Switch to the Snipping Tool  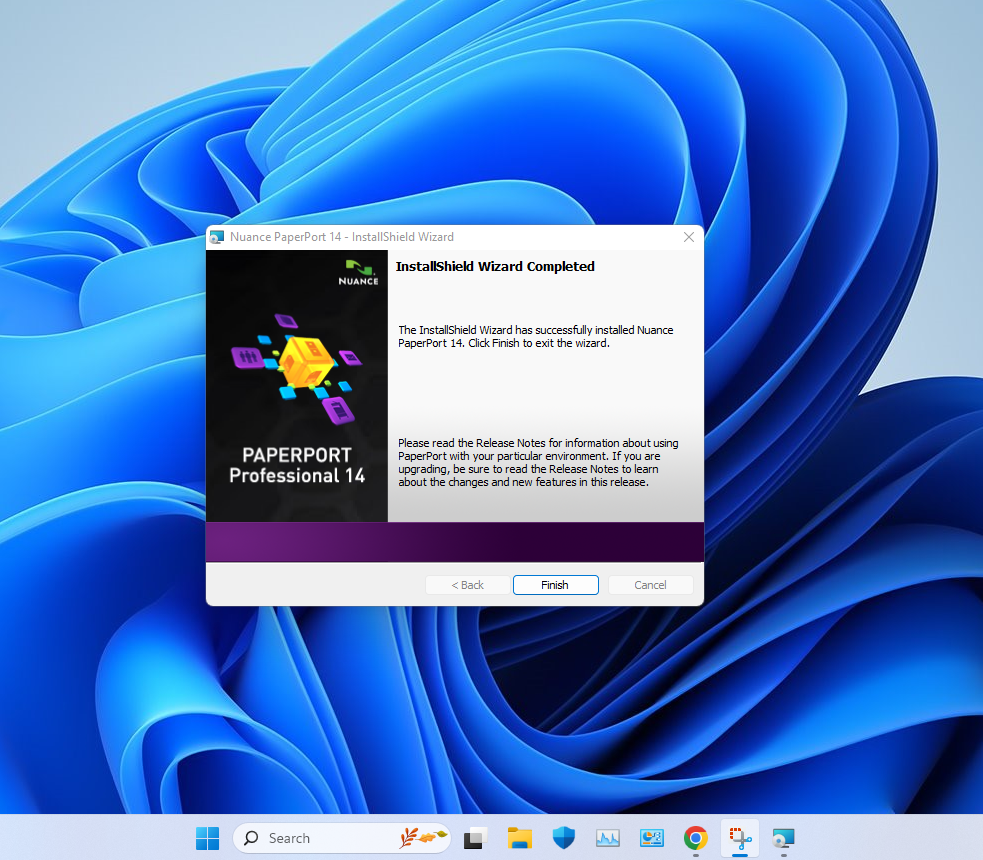(740, 838)
